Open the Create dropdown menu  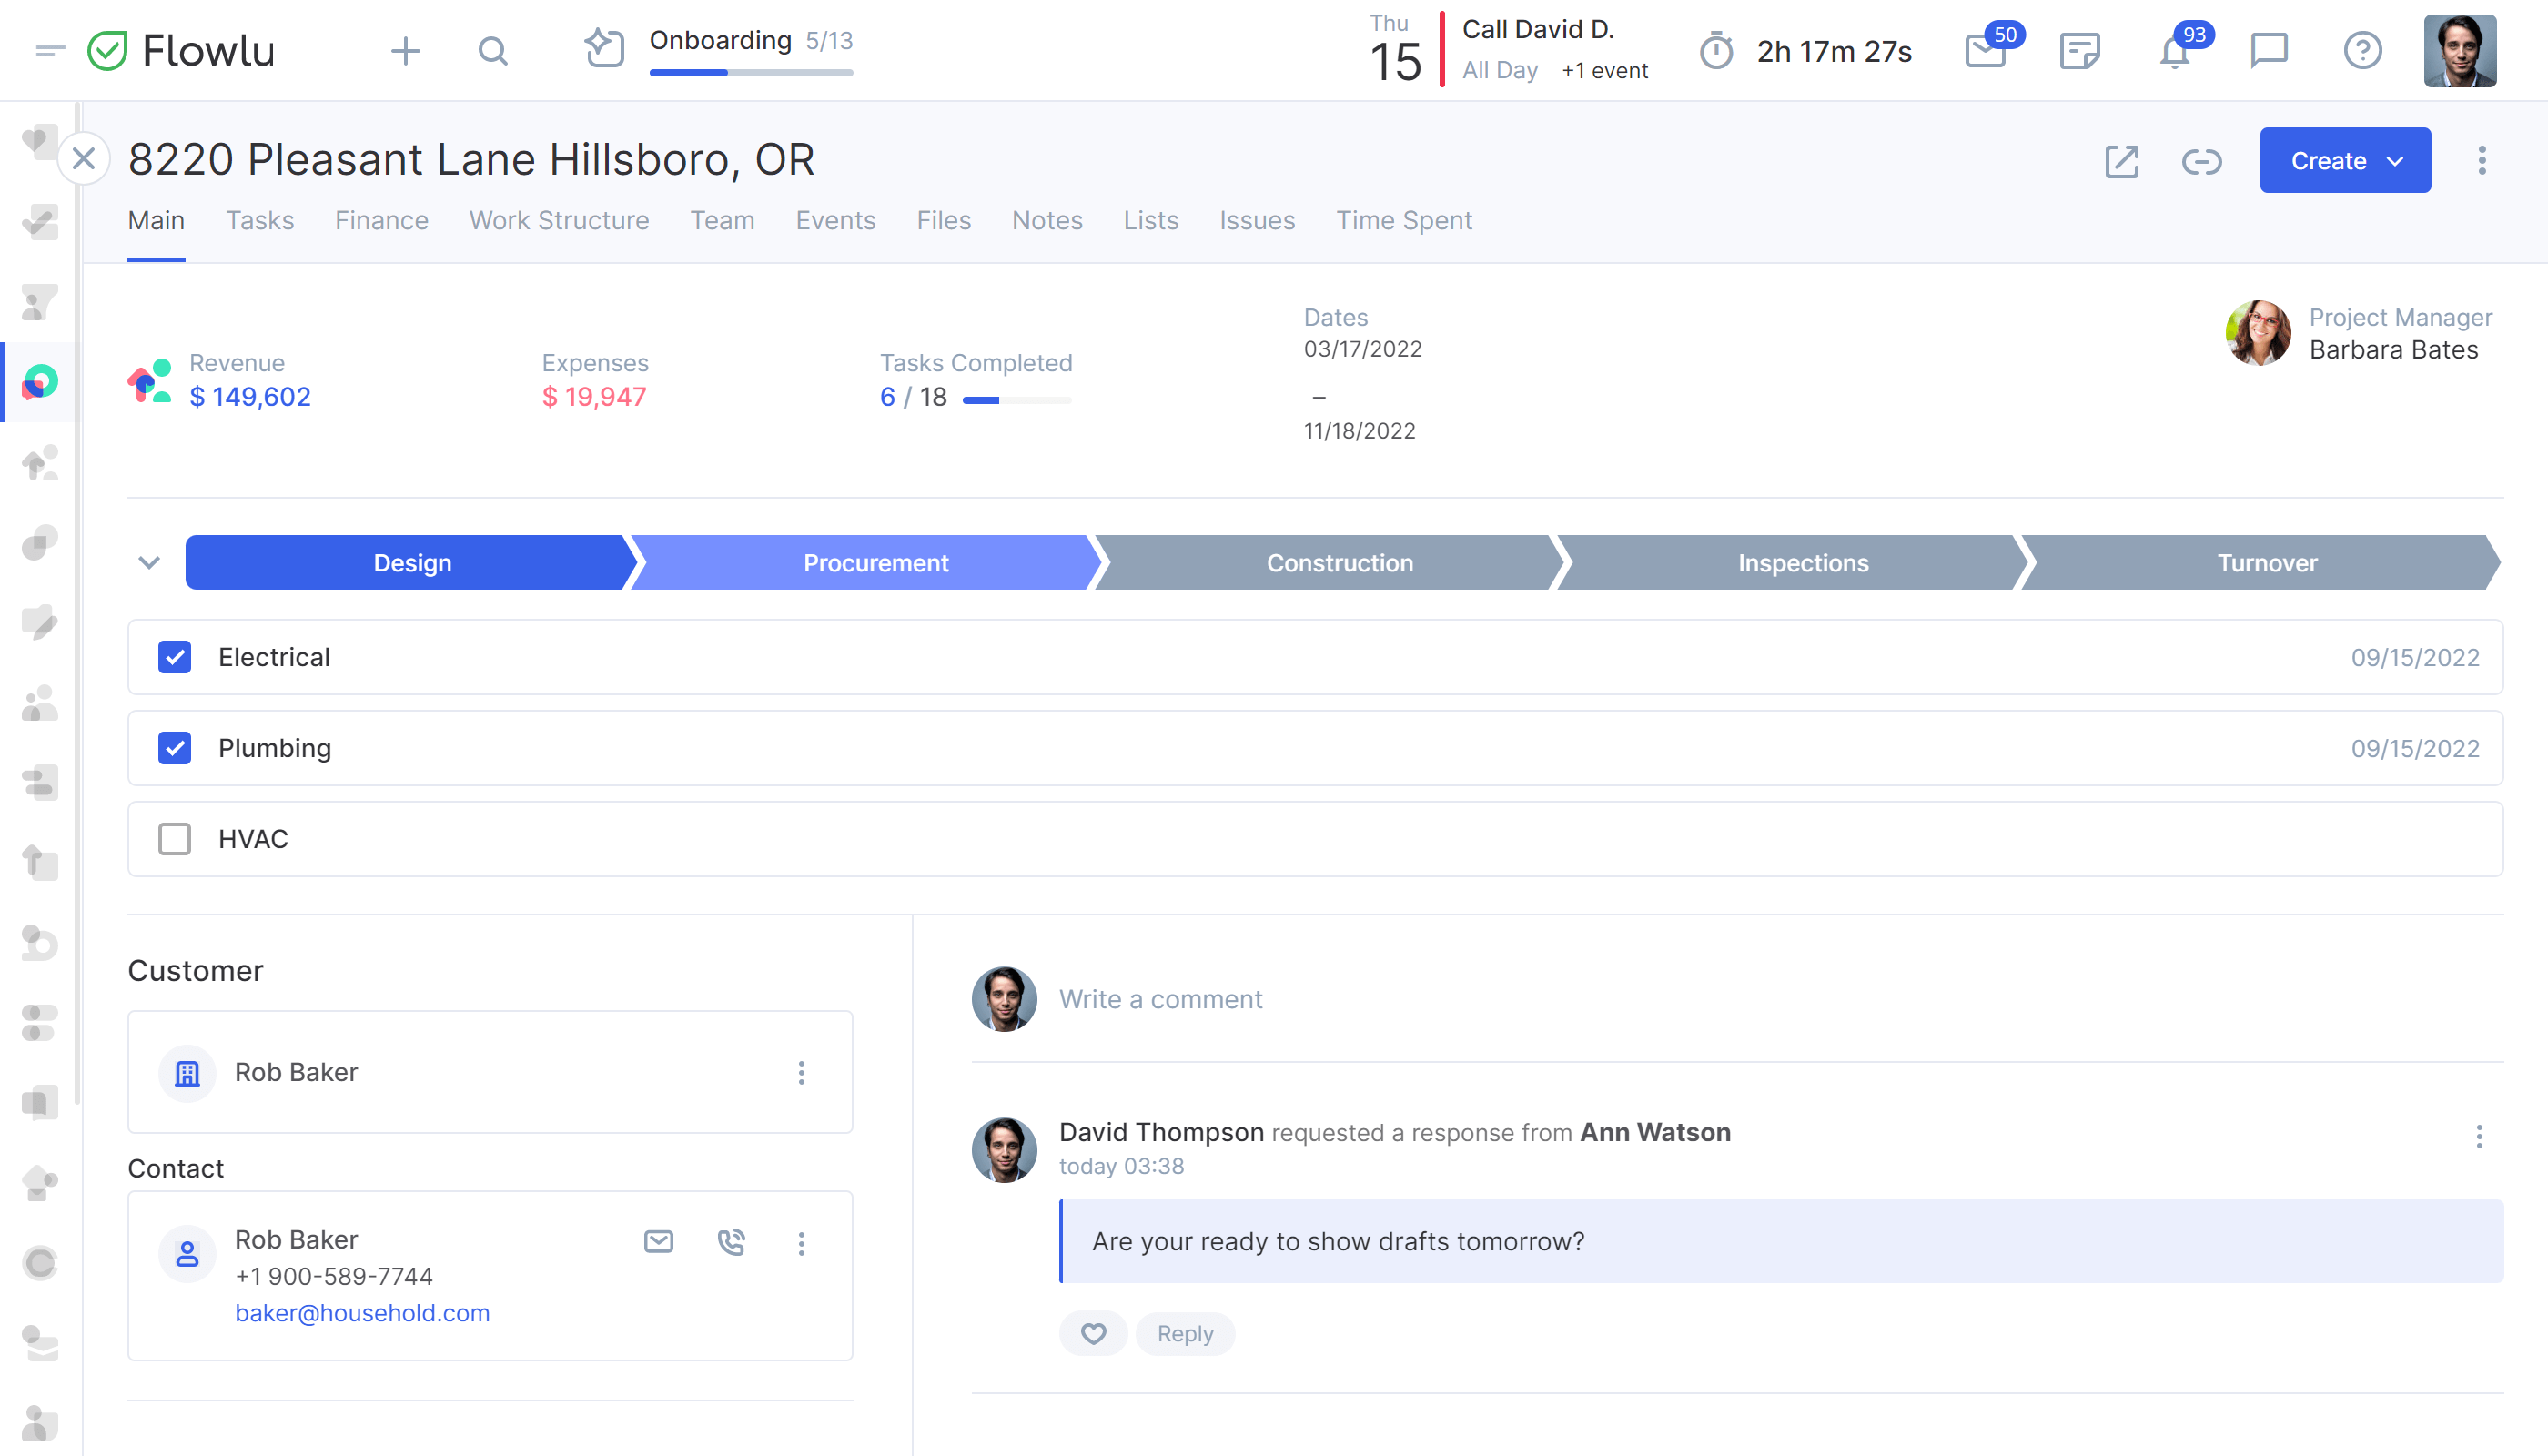(2344, 160)
